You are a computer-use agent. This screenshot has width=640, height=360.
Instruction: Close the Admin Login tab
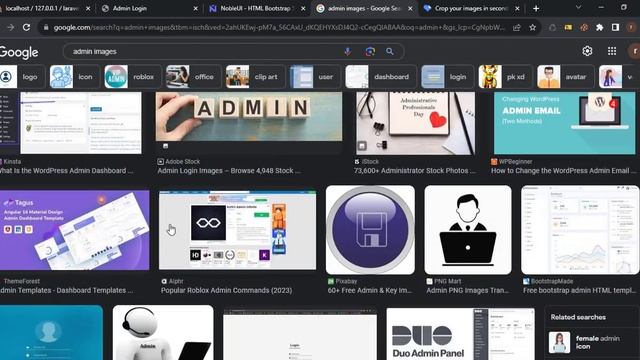[x=196, y=8]
